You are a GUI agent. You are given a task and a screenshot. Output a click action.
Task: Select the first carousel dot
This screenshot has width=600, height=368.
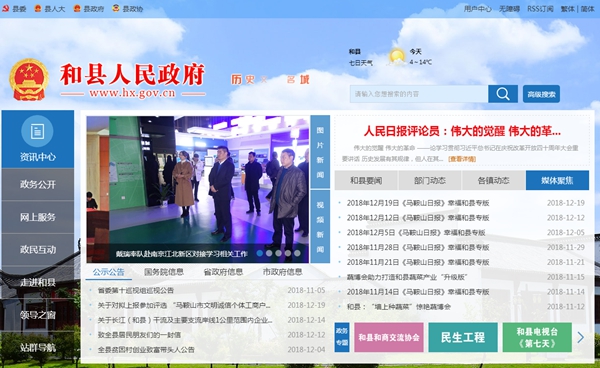pyautogui.click(x=259, y=253)
